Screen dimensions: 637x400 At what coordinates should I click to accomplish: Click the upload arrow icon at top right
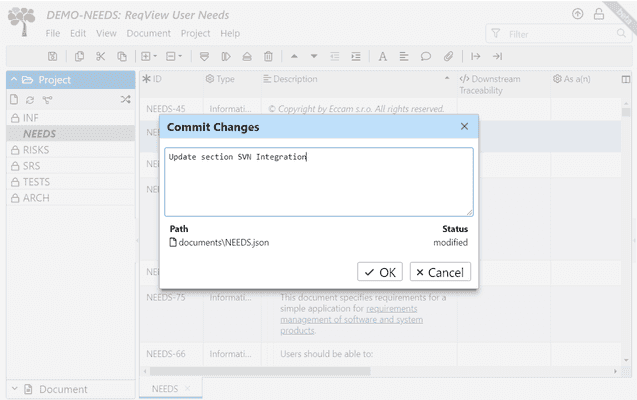point(577,14)
